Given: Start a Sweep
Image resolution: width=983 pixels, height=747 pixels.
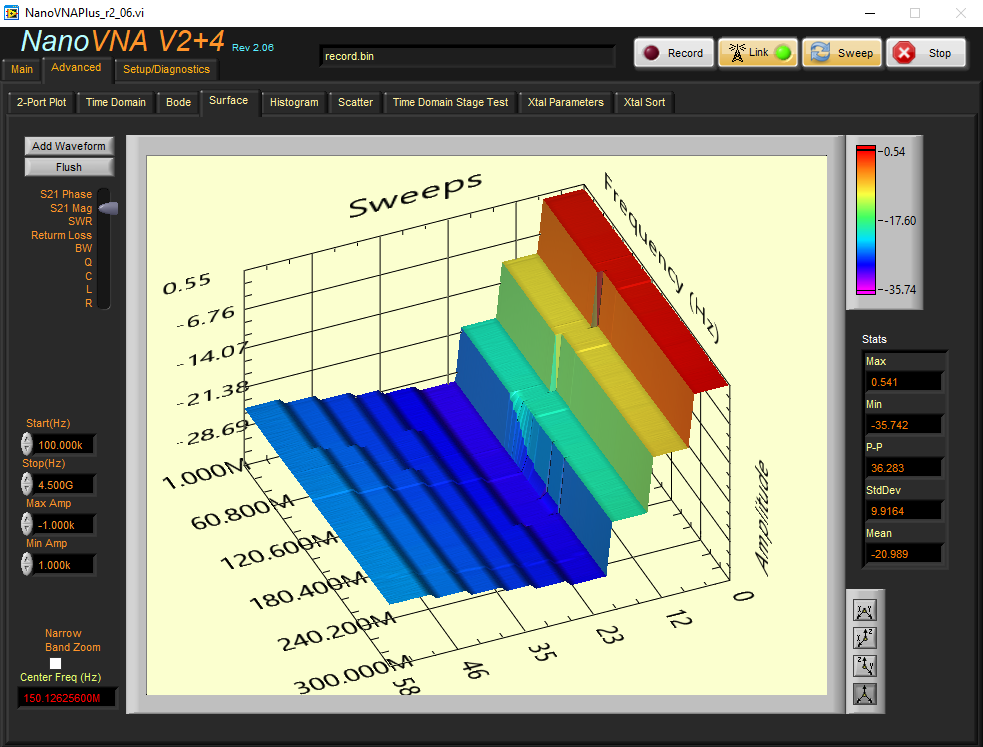Looking at the screenshot, I should pos(842,53).
